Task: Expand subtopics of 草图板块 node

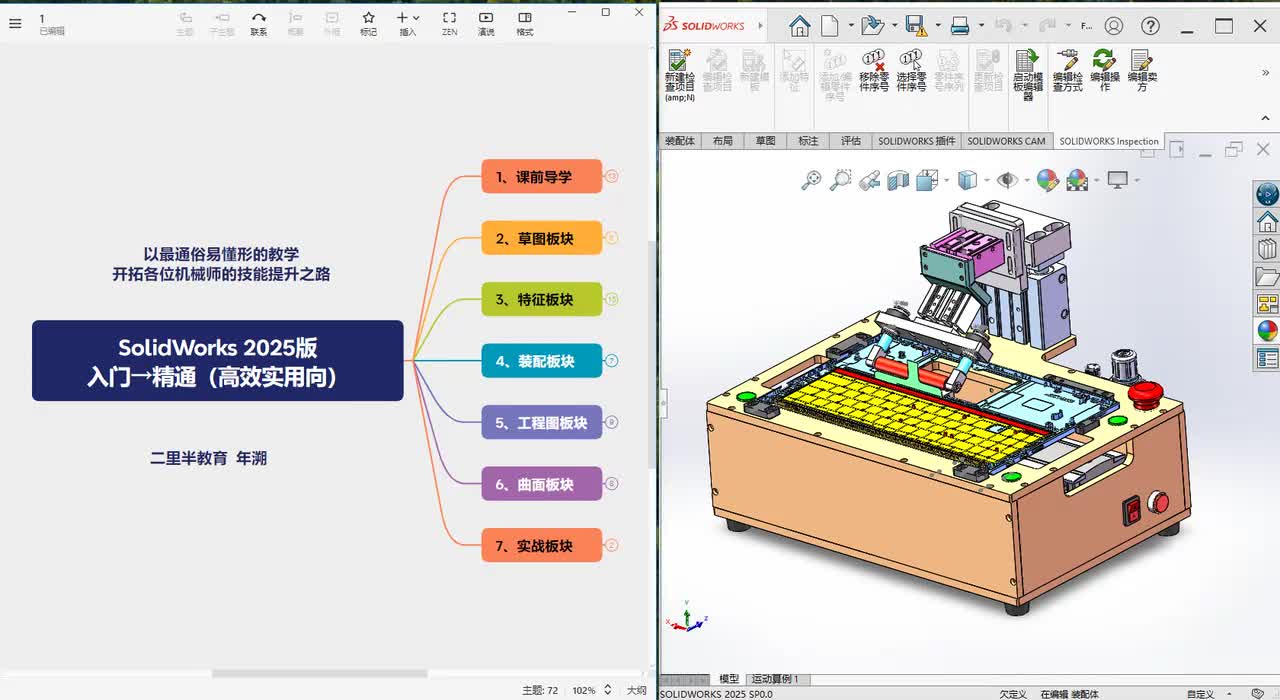Action: click(x=612, y=238)
